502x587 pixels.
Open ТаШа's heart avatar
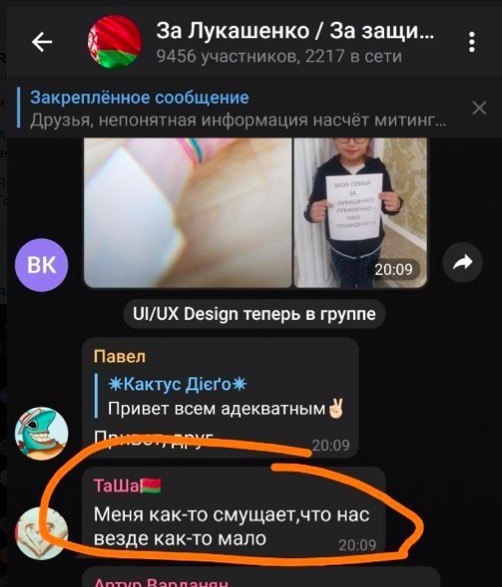point(42,533)
